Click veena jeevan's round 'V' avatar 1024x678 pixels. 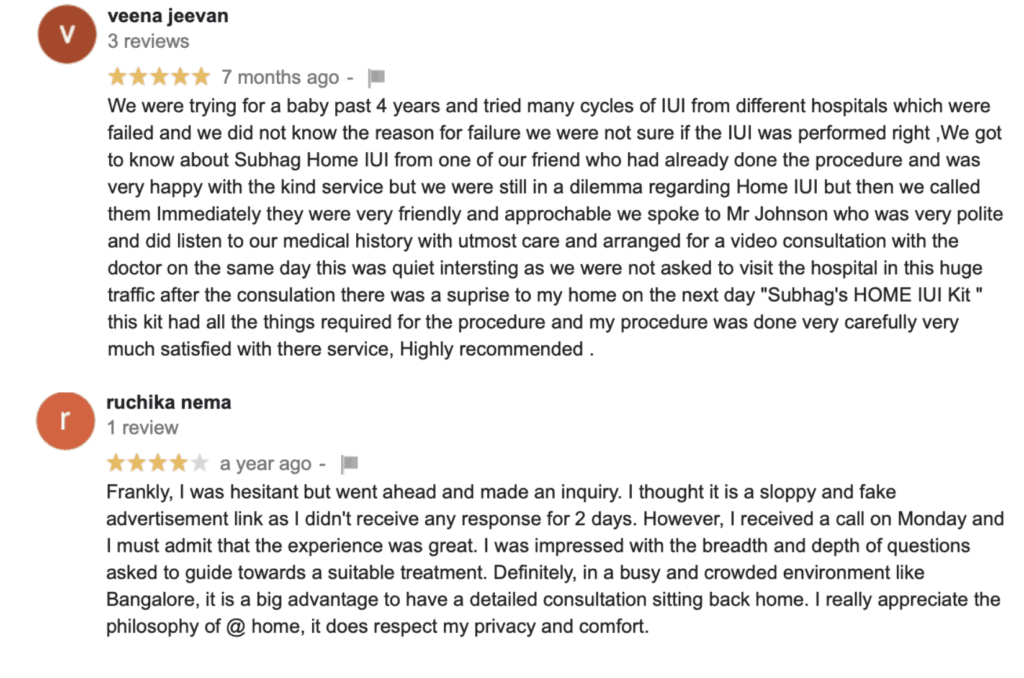pos(67,34)
